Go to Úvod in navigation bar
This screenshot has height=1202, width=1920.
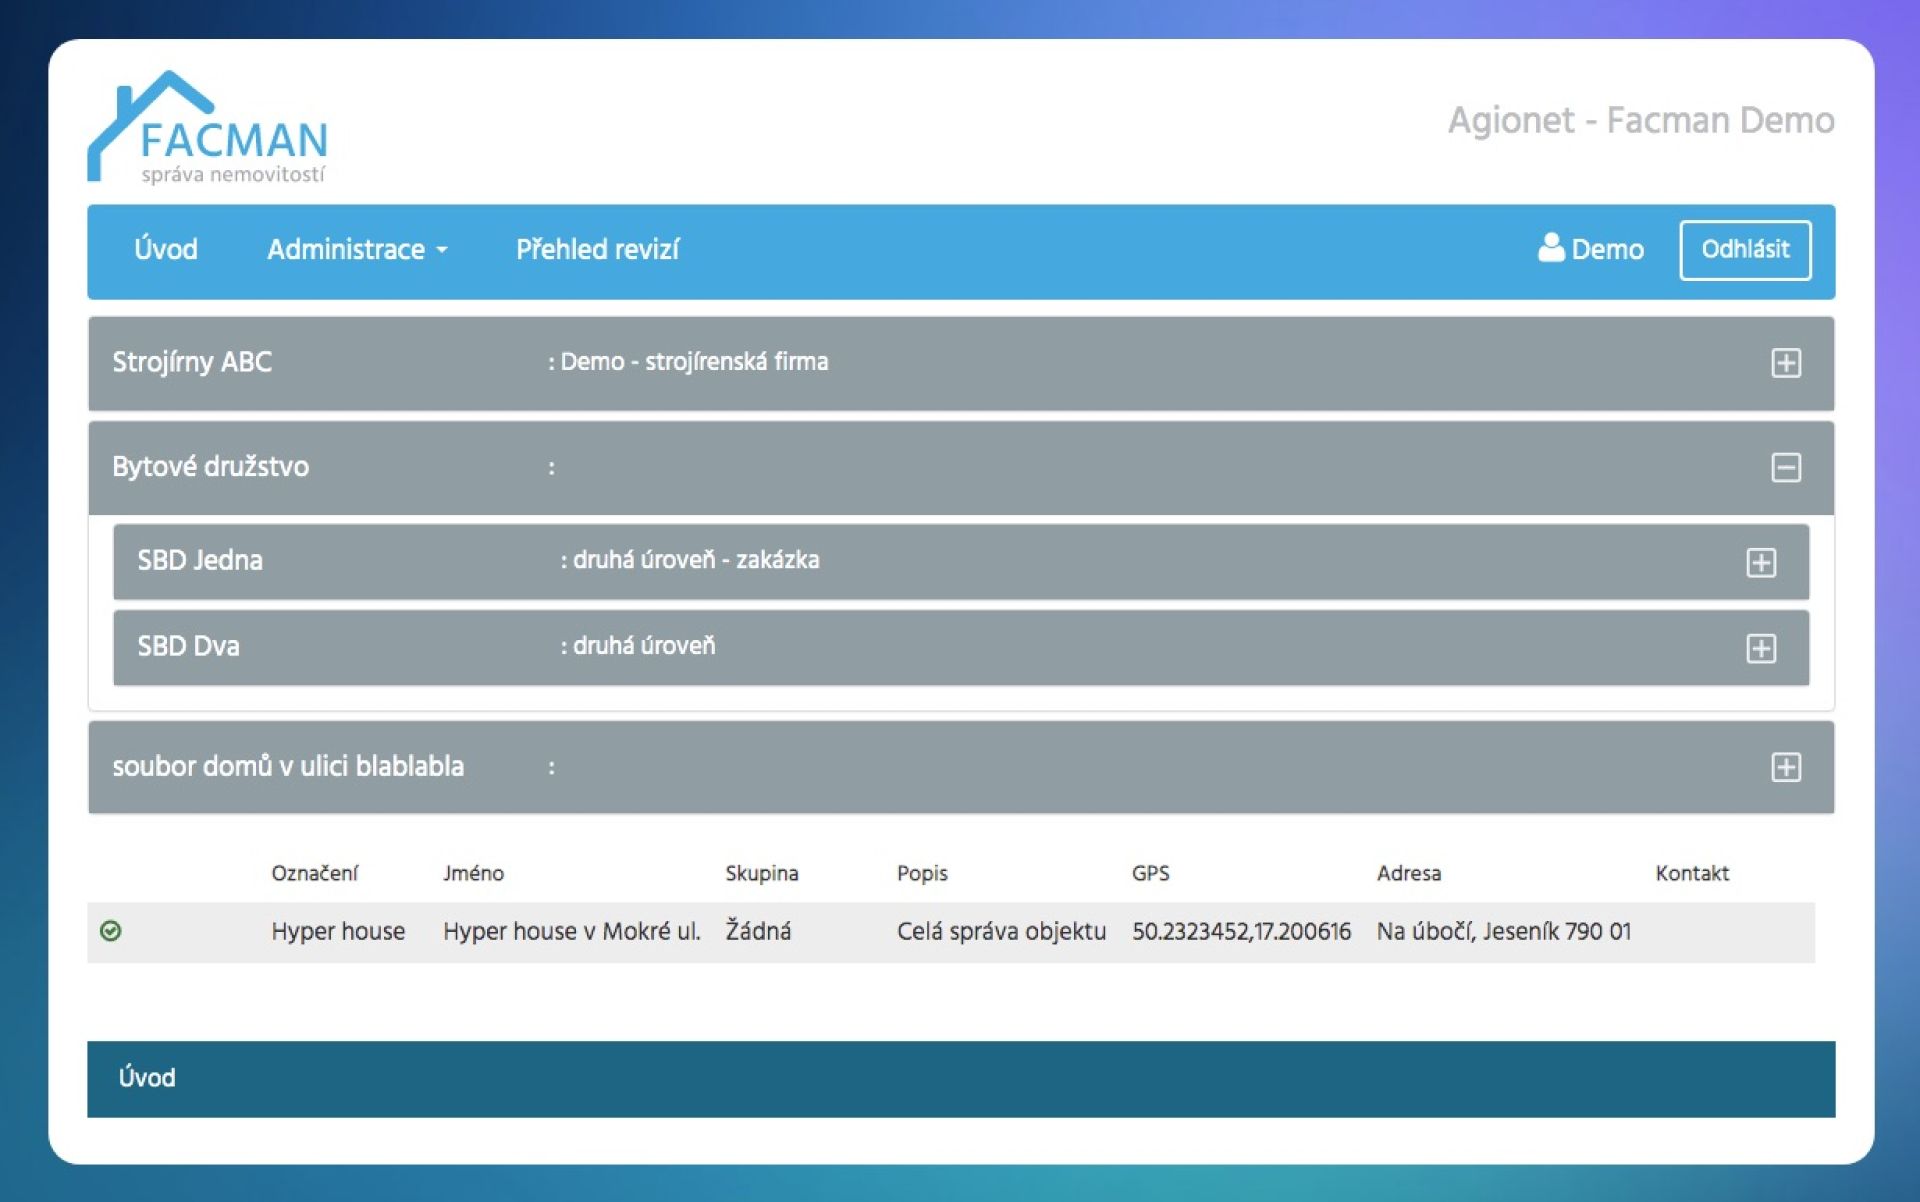[166, 249]
